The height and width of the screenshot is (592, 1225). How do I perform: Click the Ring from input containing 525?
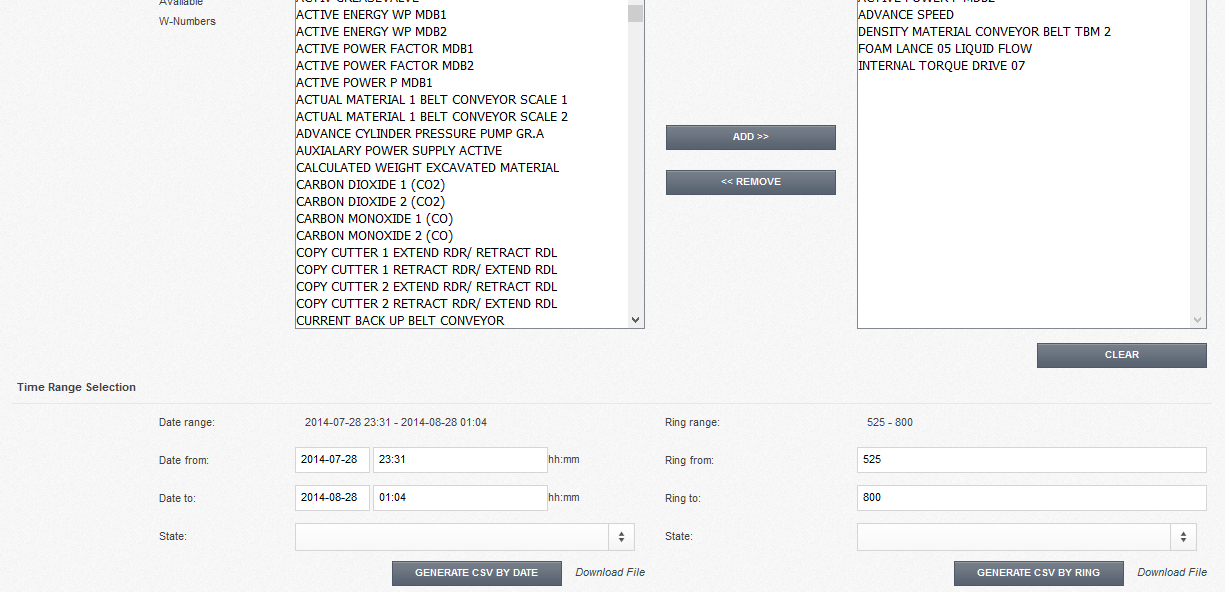tap(1030, 460)
